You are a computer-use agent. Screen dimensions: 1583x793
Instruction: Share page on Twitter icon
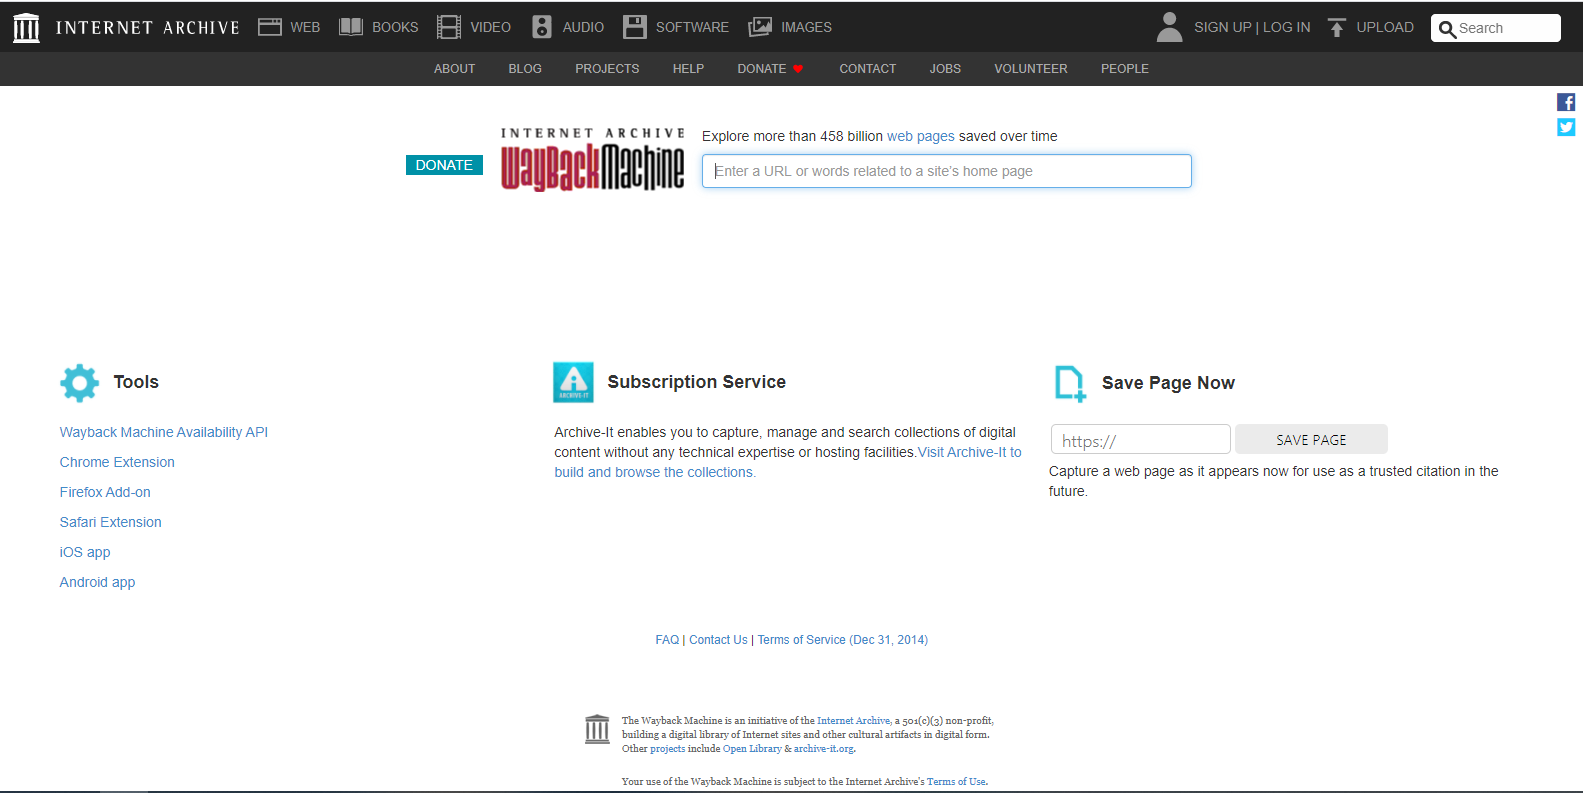[1566, 127]
